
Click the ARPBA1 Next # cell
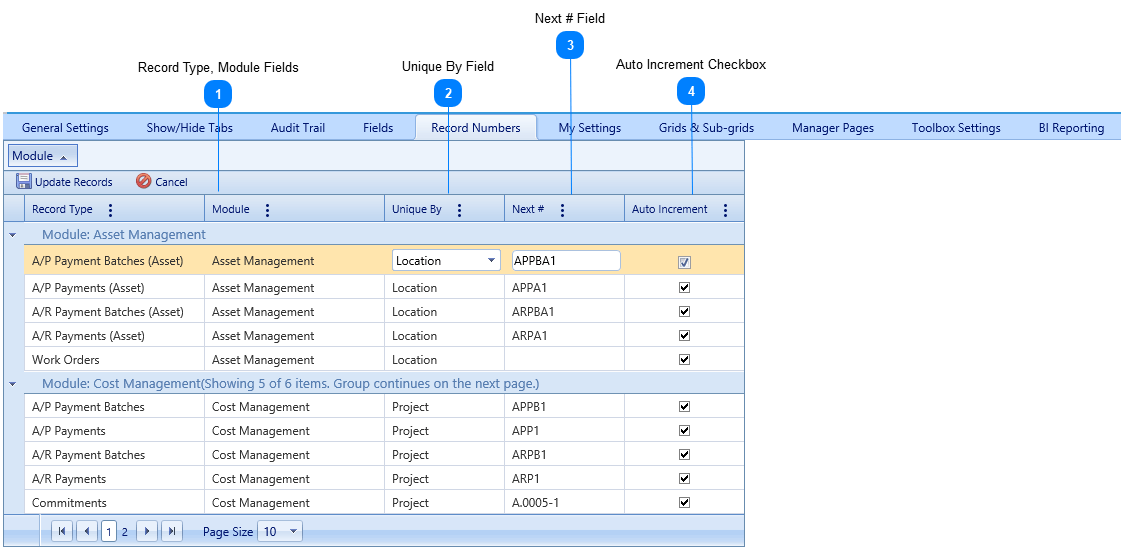[x=565, y=312]
